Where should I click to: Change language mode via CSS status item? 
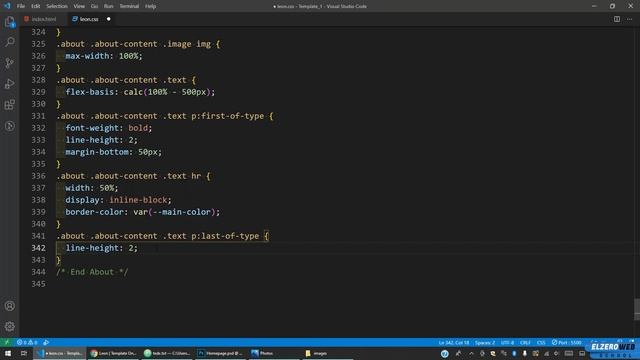tap(541, 342)
